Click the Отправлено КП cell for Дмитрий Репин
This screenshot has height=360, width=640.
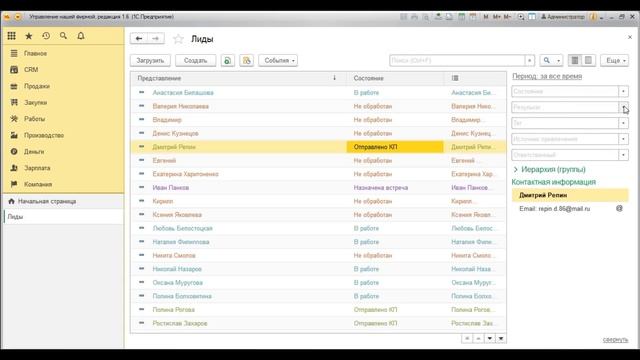point(395,147)
